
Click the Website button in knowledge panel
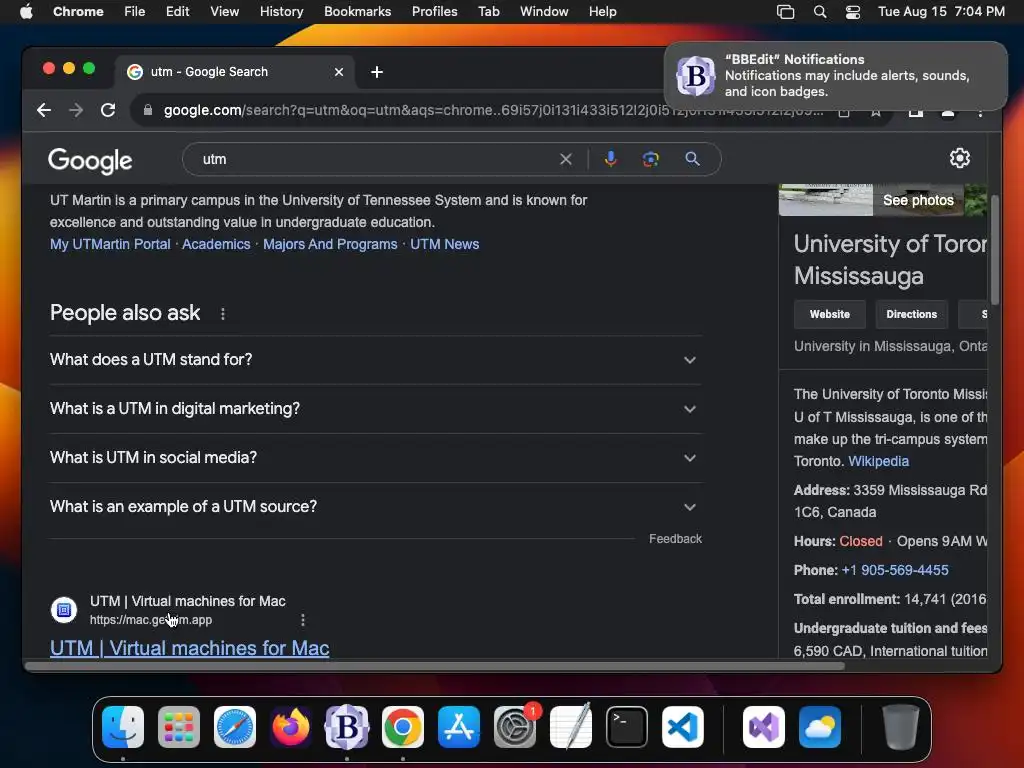(829, 314)
